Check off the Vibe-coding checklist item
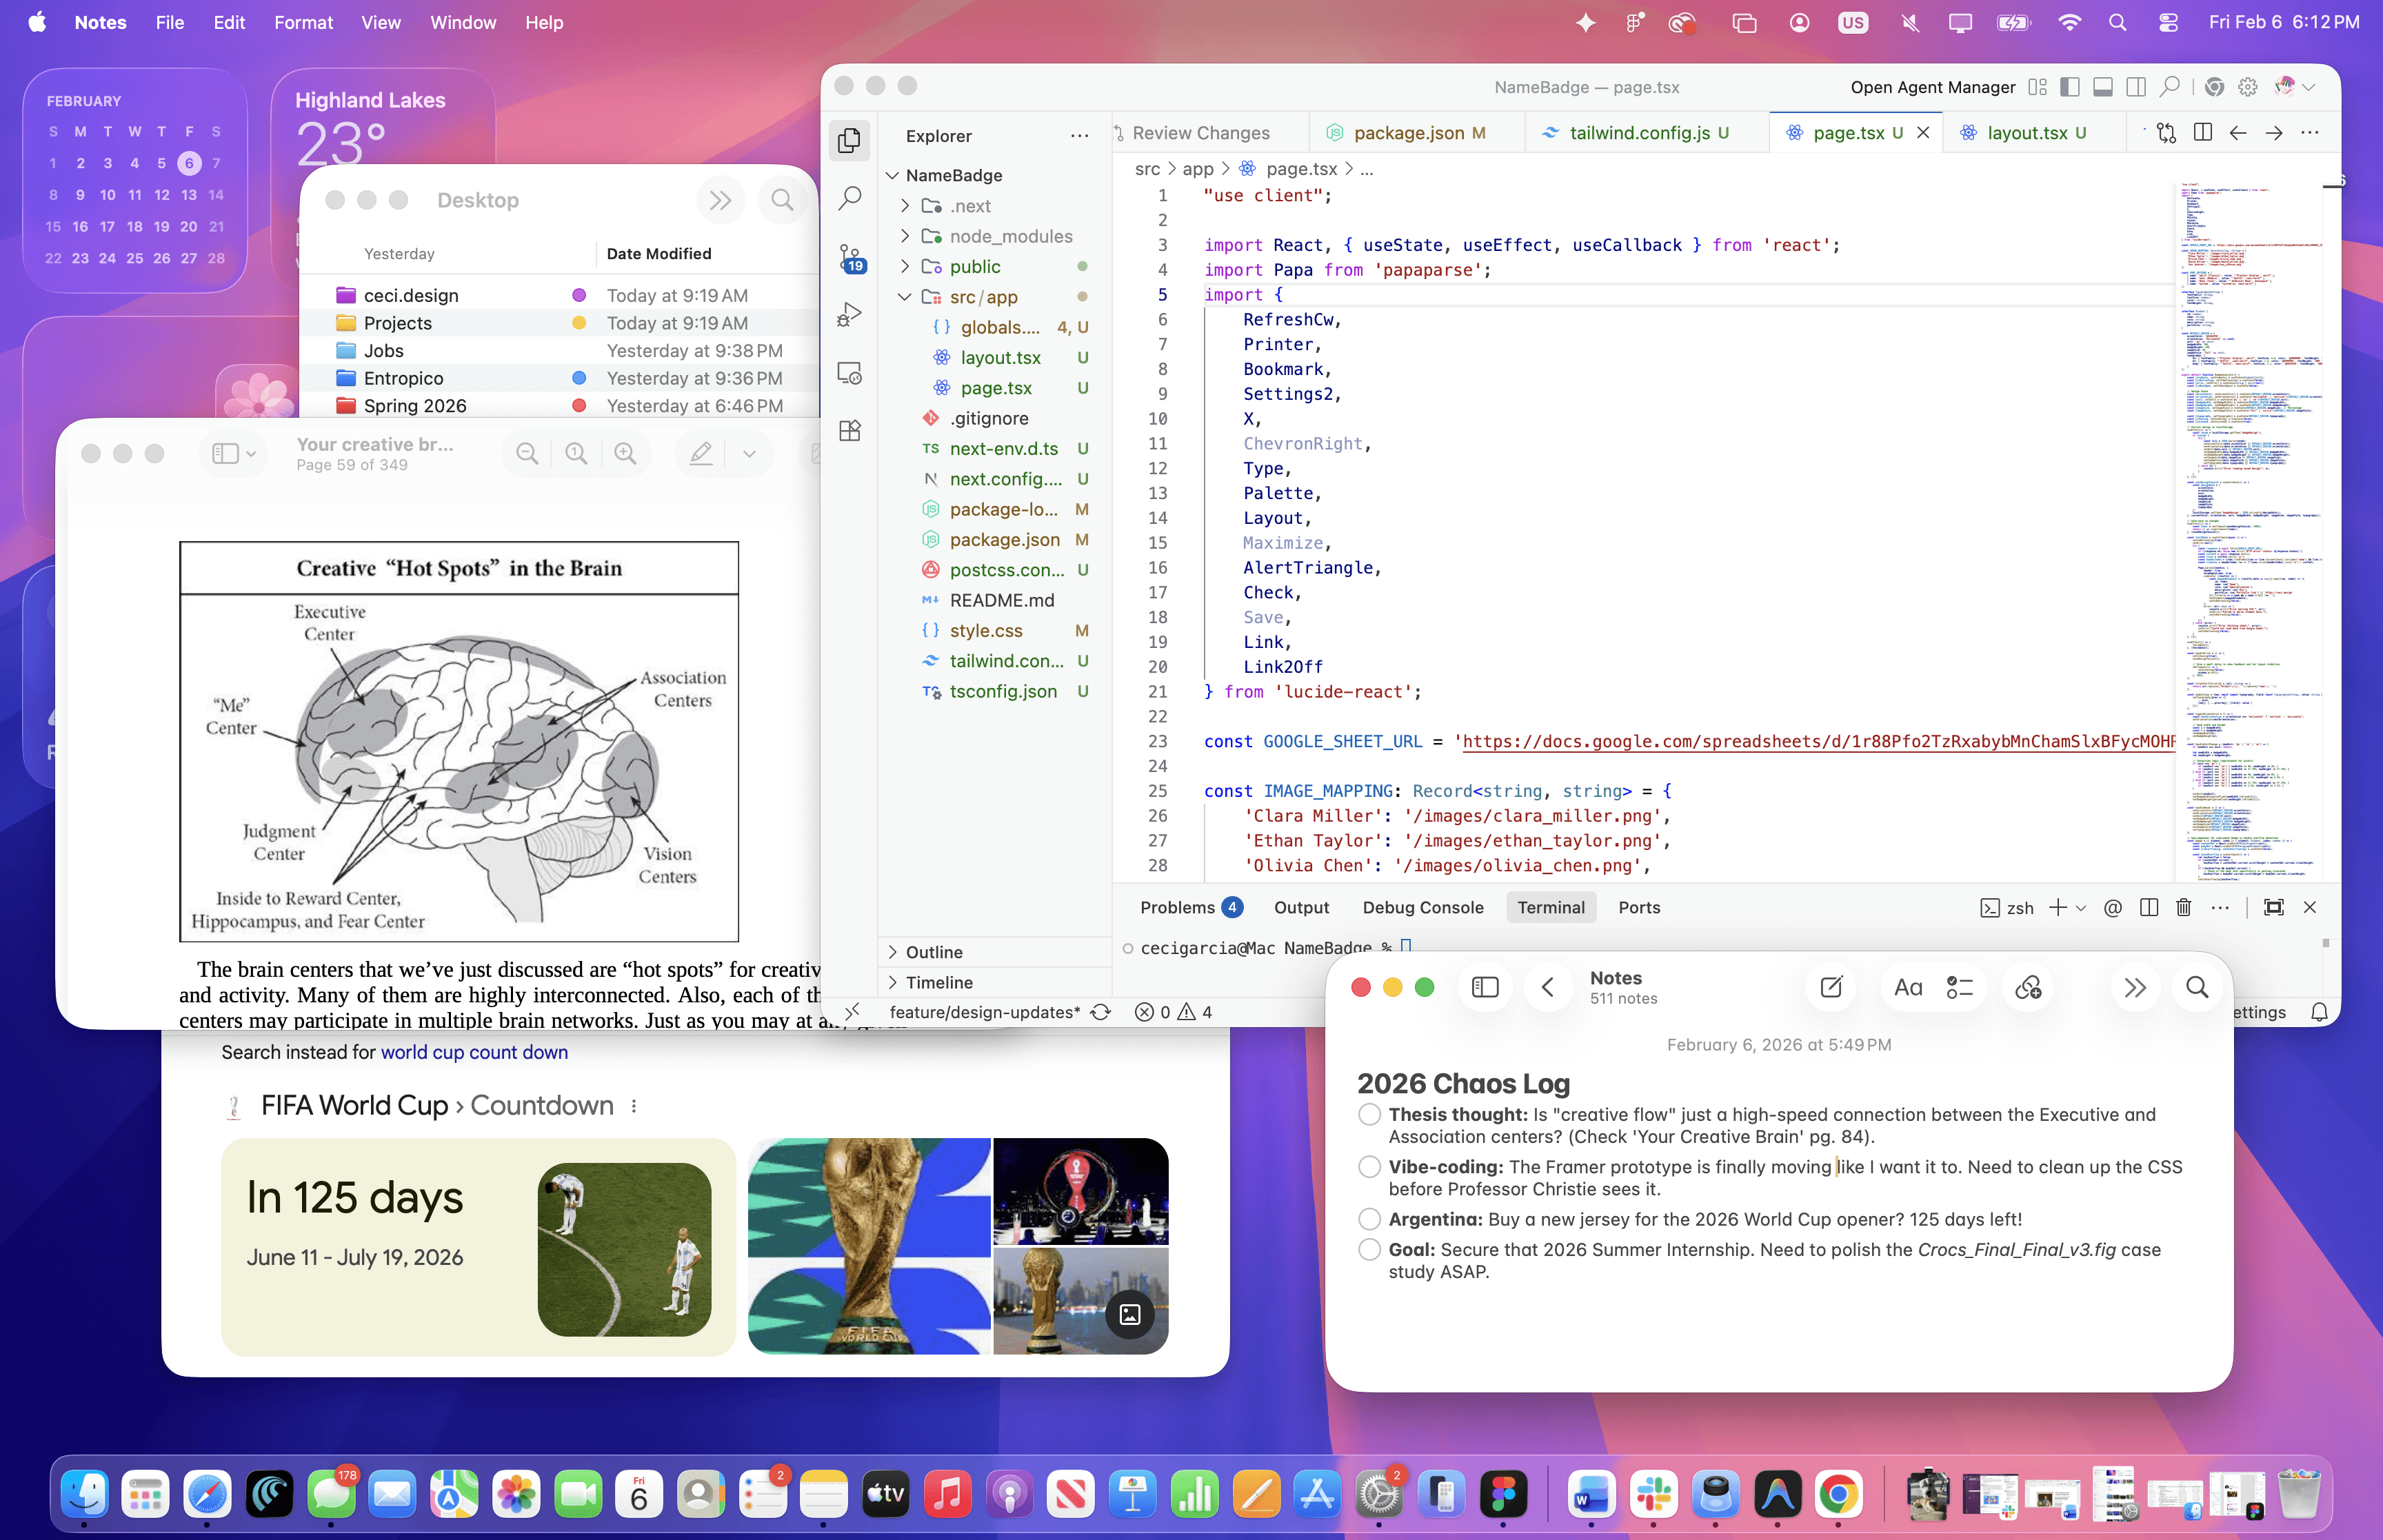The height and width of the screenshot is (1540, 2383). [x=1369, y=1166]
